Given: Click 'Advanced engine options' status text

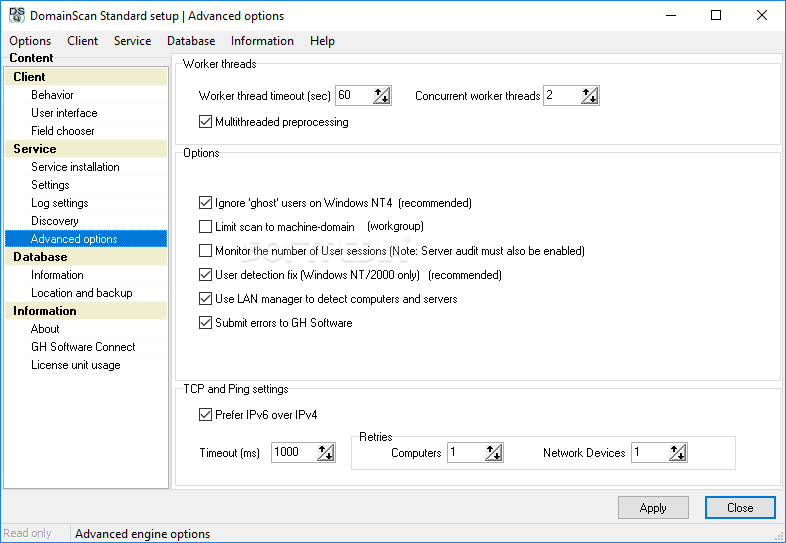Looking at the screenshot, I should (142, 533).
